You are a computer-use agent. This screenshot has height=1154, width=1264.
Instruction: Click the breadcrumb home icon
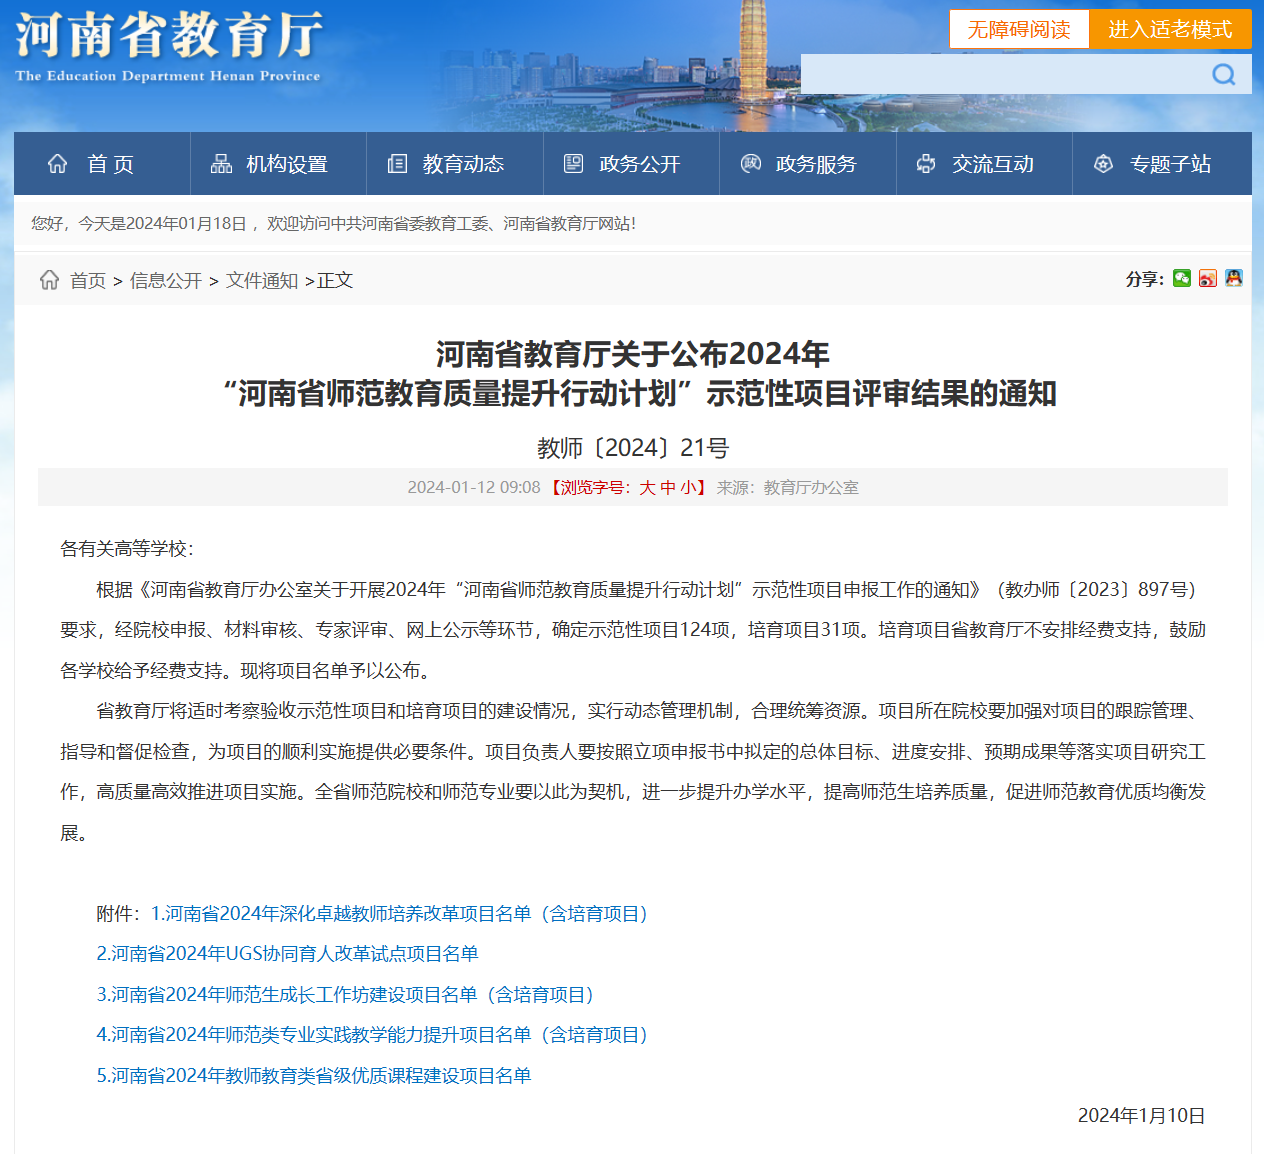click(x=49, y=280)
